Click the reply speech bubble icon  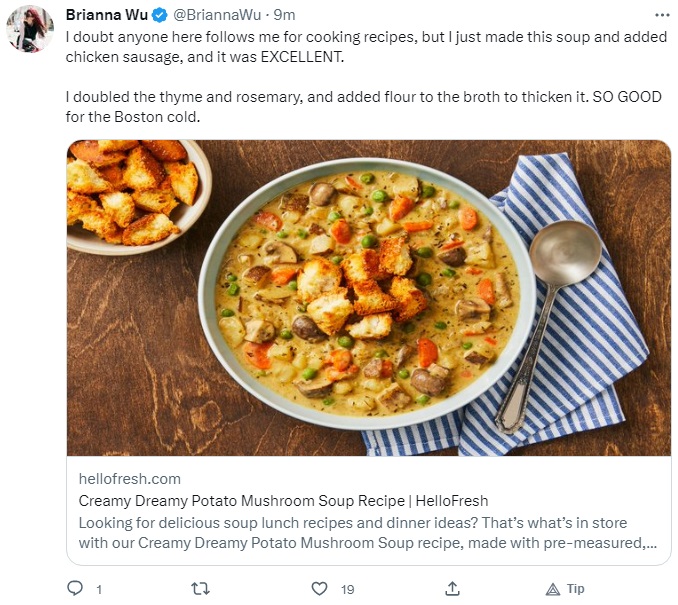click(x=75, y=588)
